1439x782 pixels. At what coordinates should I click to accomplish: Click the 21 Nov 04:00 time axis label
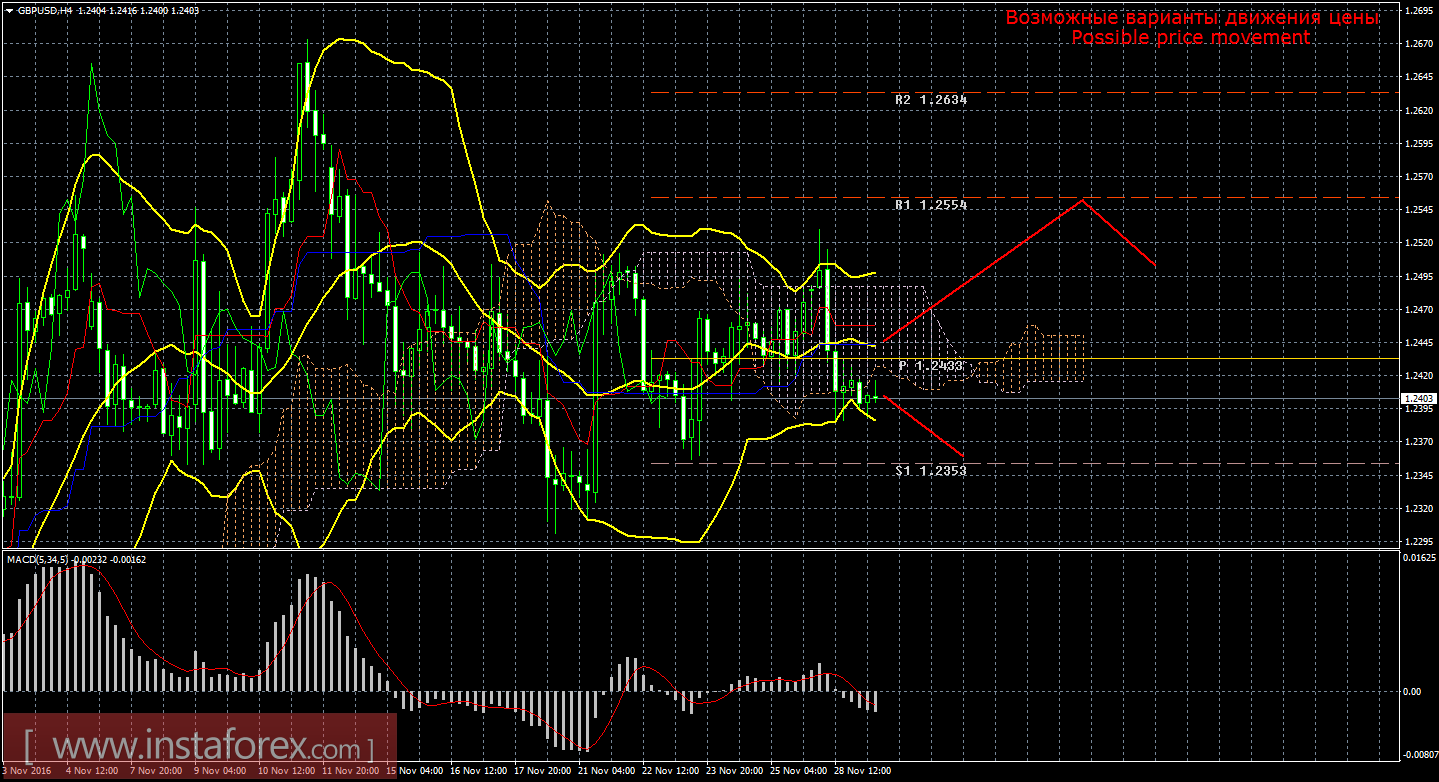click(608, 772)
